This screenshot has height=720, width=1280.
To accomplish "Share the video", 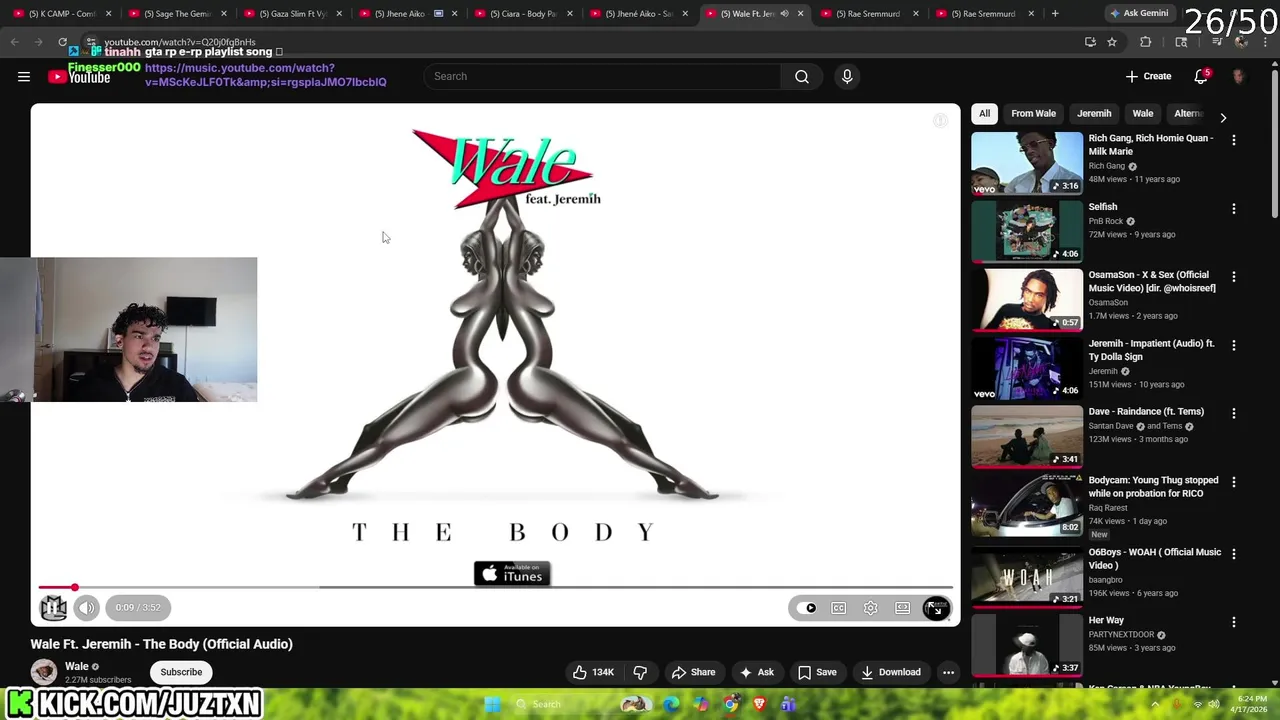I will 693,672.
